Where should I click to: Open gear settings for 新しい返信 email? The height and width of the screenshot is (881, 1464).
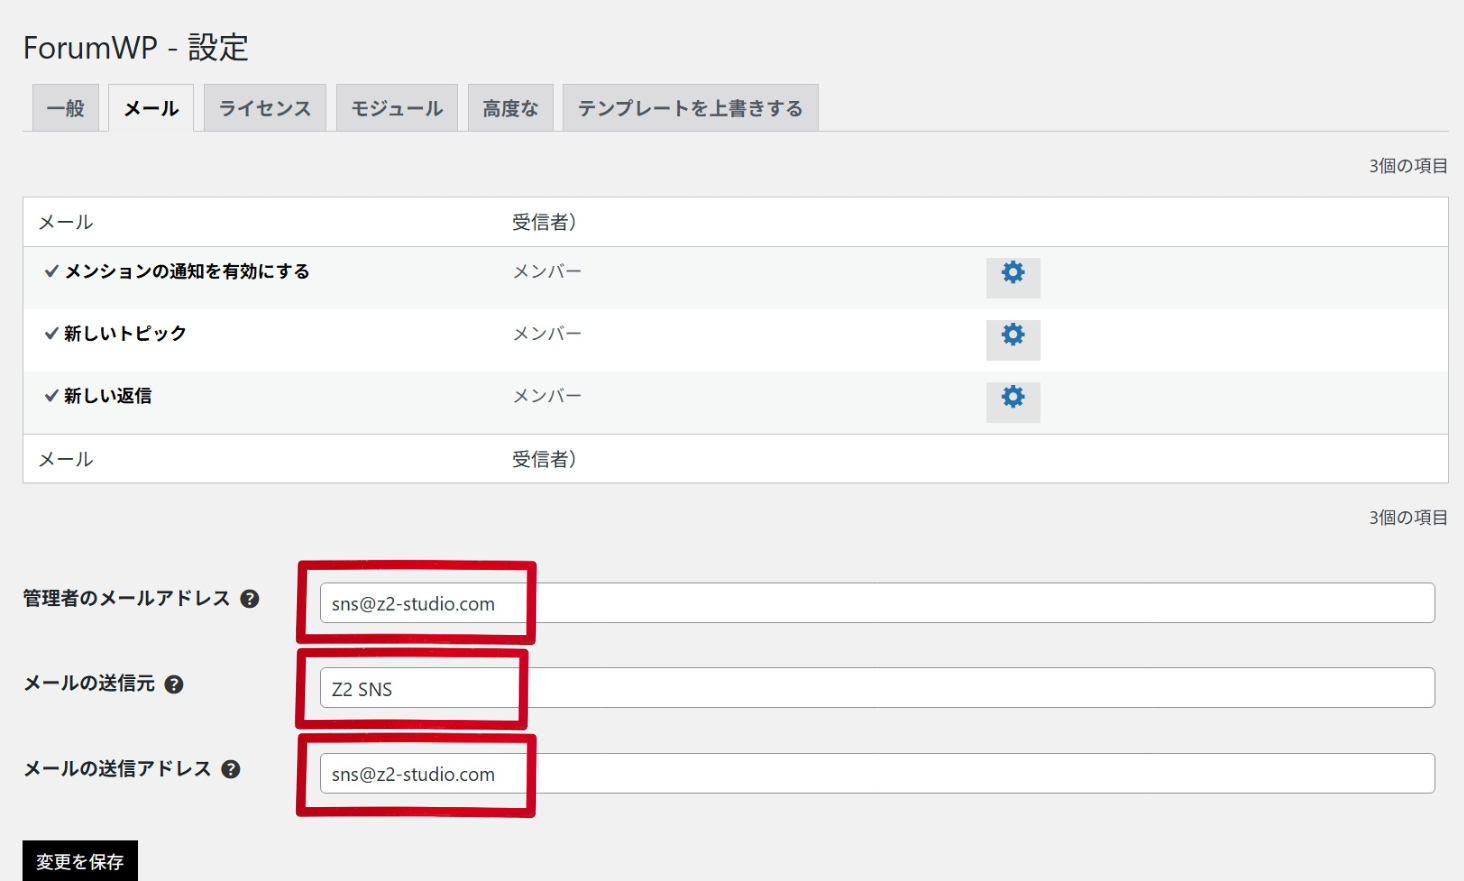pos(1012,401)
